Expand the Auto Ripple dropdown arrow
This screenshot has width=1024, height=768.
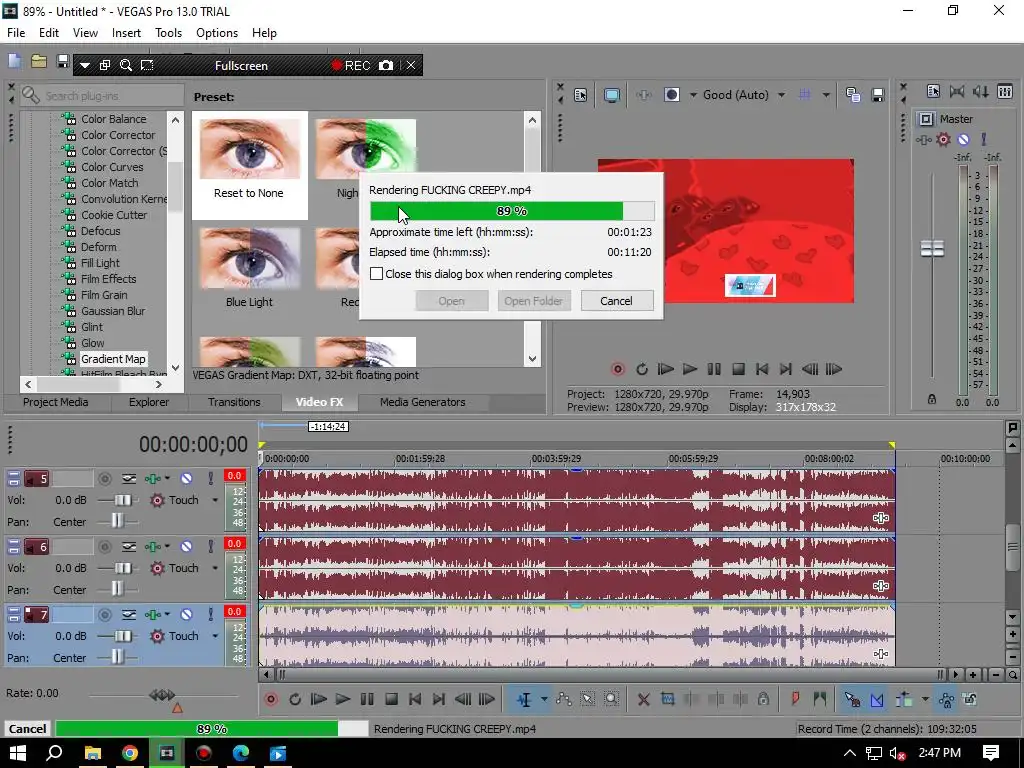[925, 699]
